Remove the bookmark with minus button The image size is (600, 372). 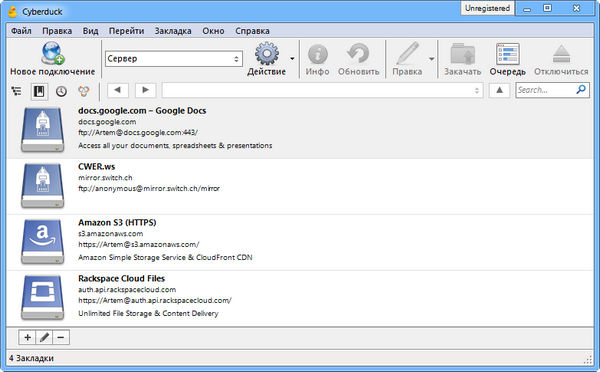pos(61,337)
